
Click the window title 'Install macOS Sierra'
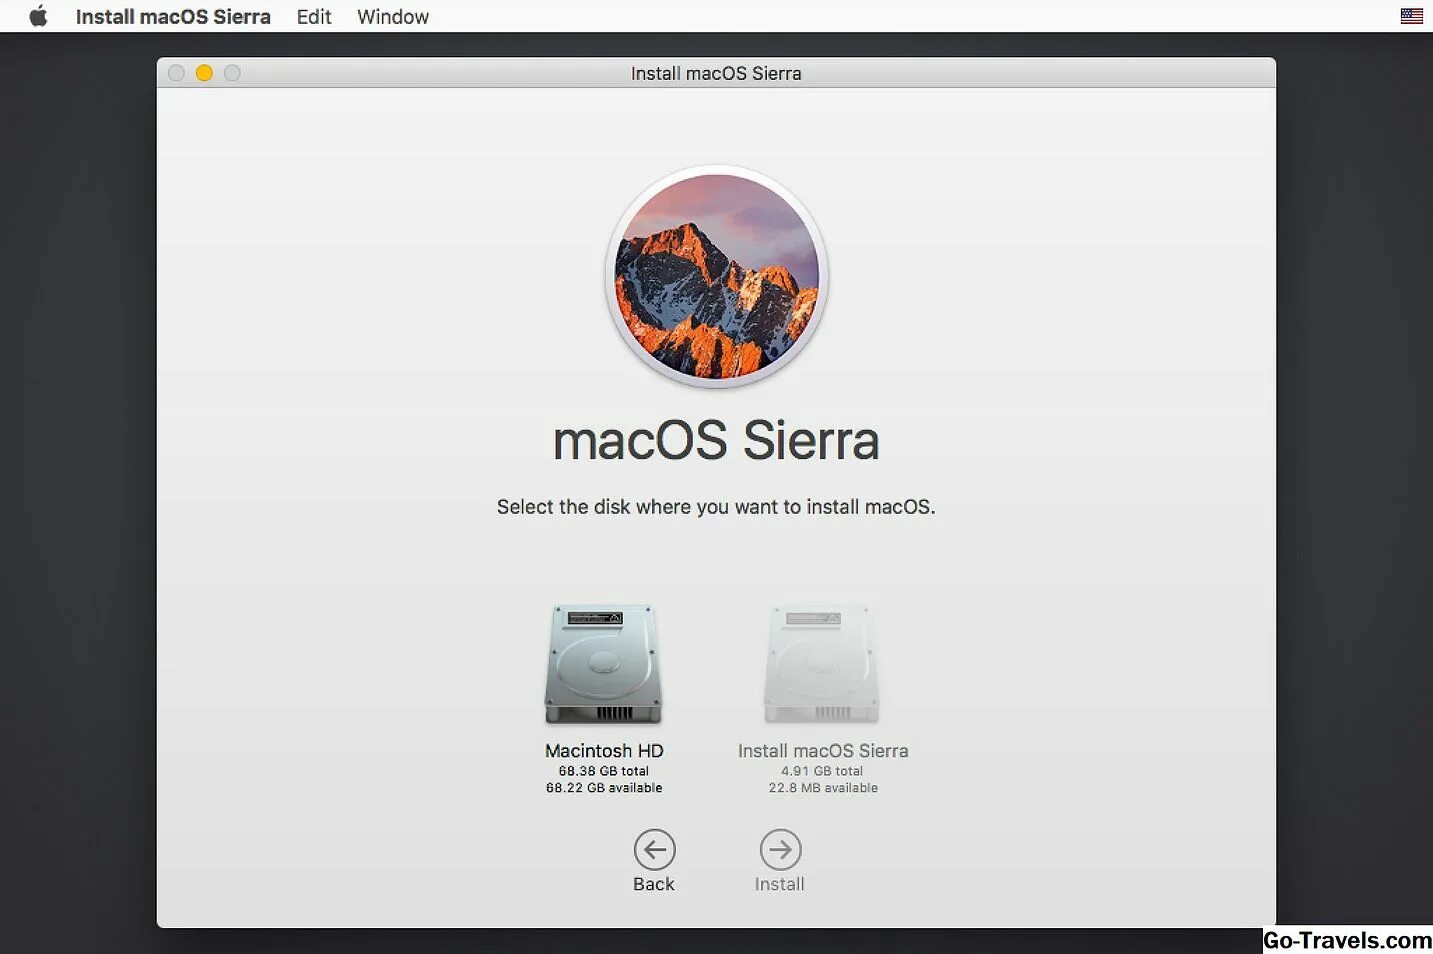716,73
